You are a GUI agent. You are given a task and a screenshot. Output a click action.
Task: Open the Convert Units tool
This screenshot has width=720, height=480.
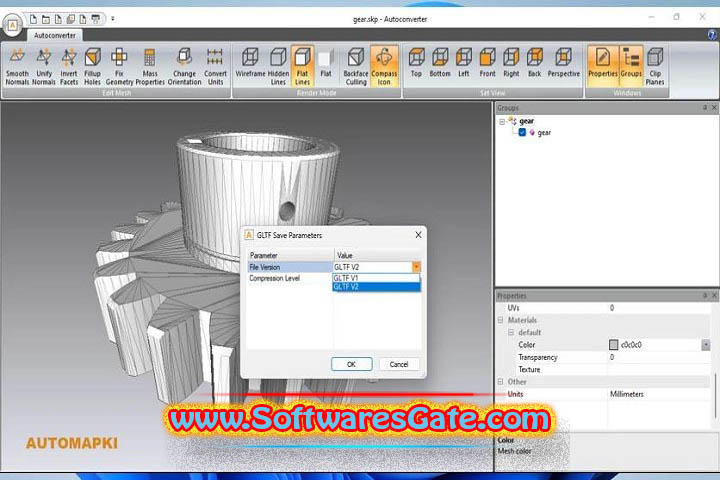coord(215,66)
